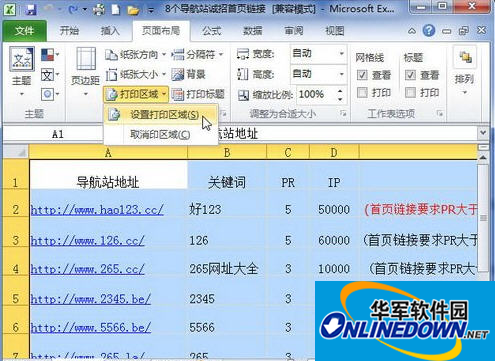Enable gridlines View (查看) checkbox
This screenshot has height=361, width=495.
[362, 75]
